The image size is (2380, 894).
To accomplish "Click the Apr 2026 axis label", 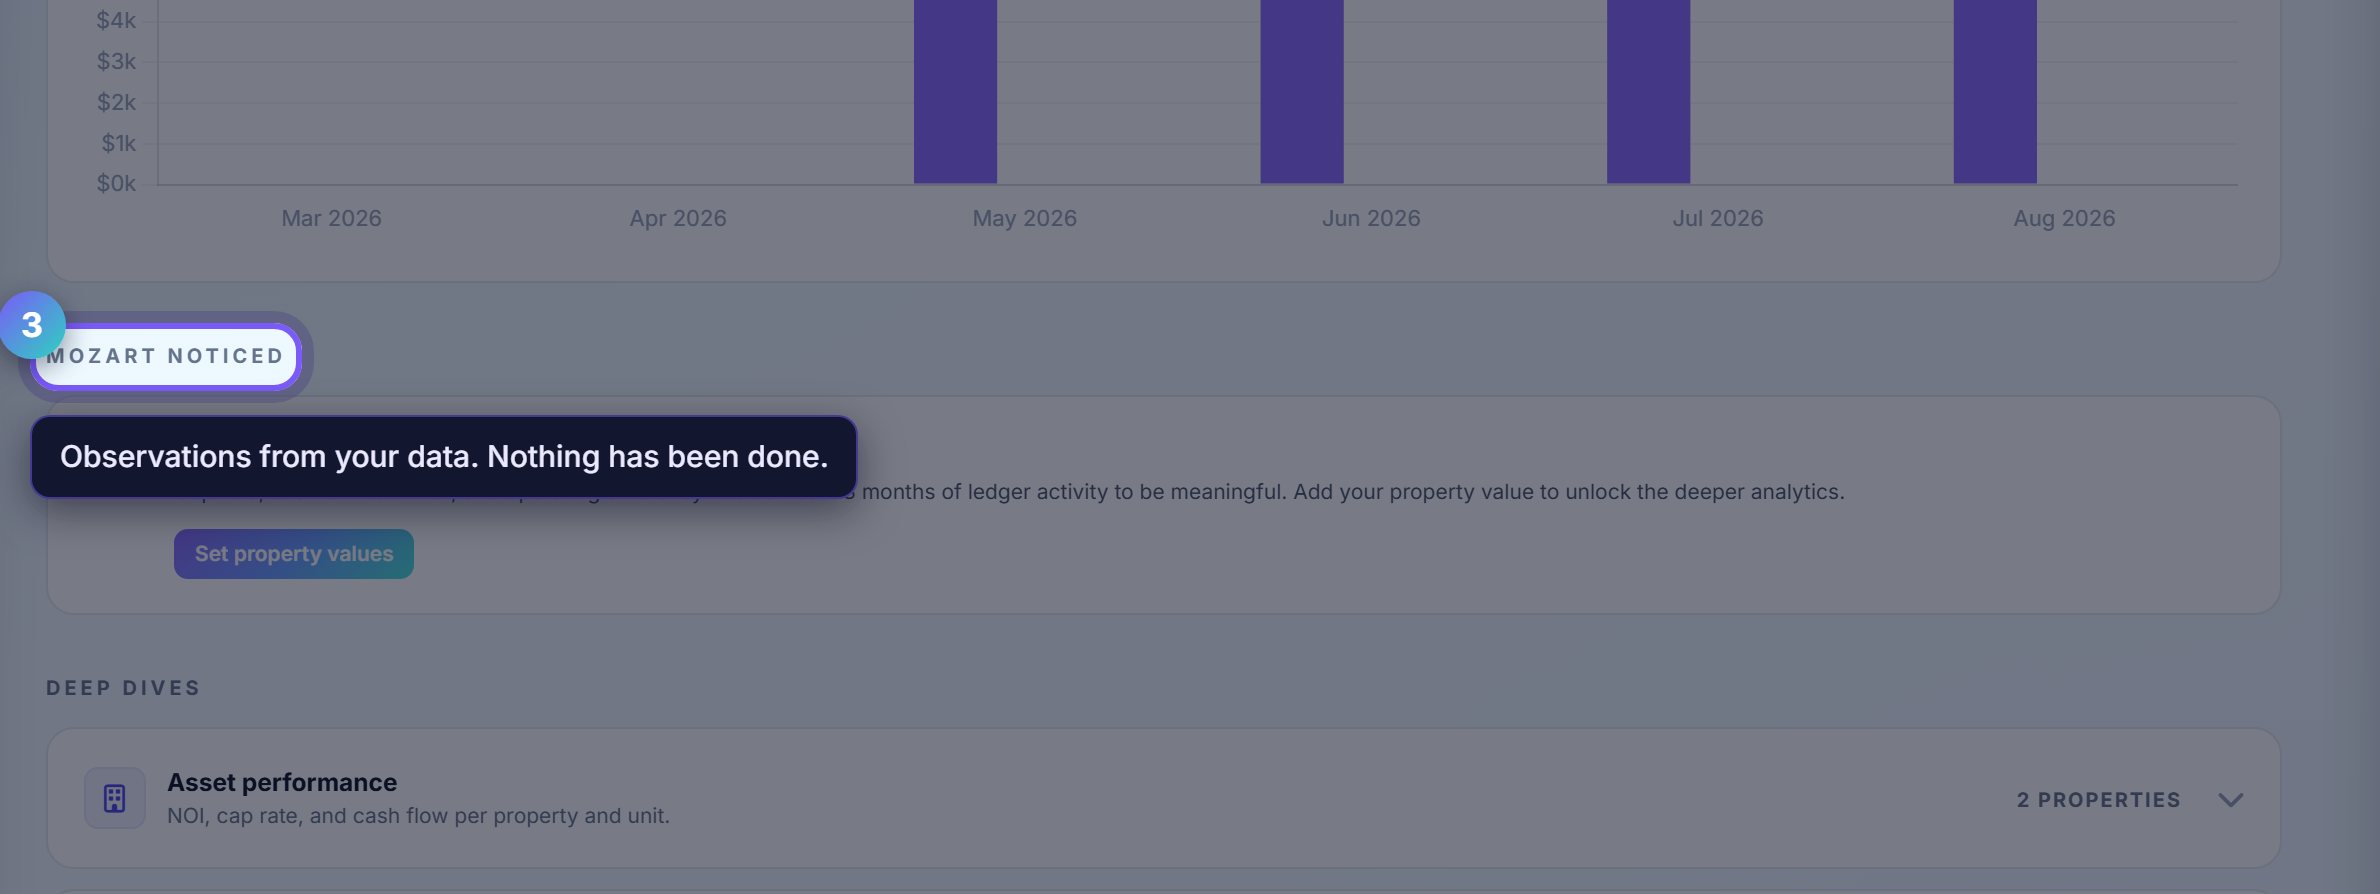I will click(x=678, y=218).
